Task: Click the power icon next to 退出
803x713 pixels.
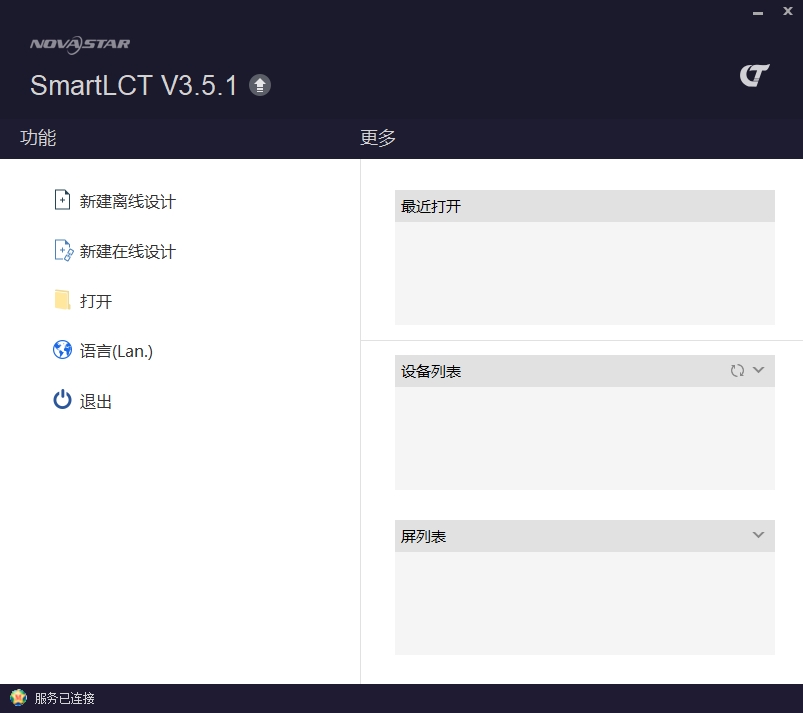Action: [61, 400]
